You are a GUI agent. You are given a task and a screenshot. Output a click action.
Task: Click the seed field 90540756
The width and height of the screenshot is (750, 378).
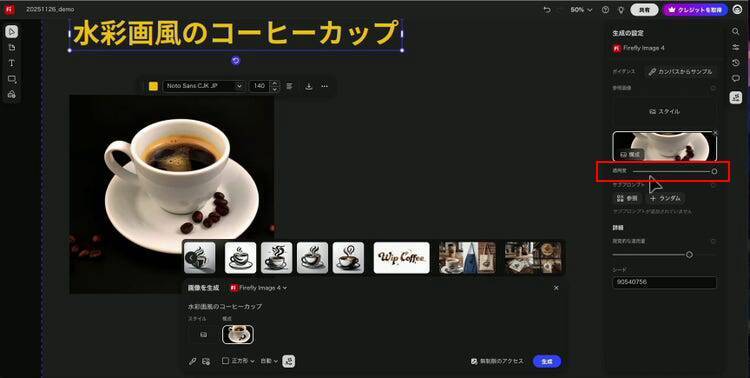(664, 282)
